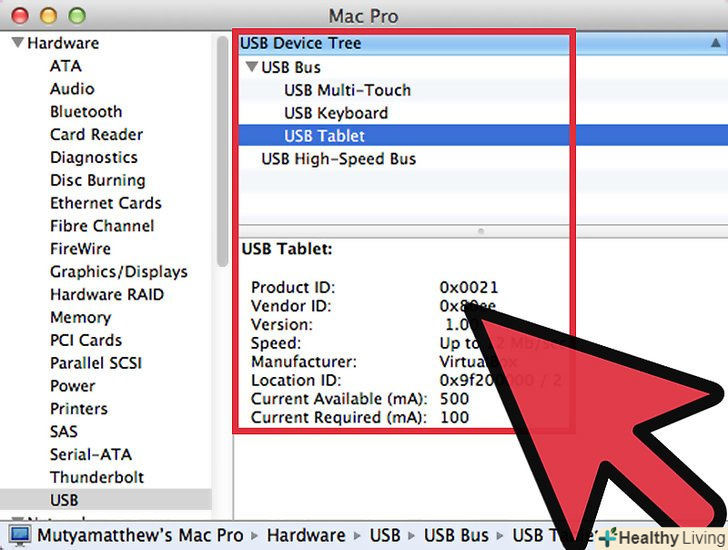The height and width of the screenshot is (550, 728).
Task: Select USB Keyboard device
Action: click(x=336, y=113)
